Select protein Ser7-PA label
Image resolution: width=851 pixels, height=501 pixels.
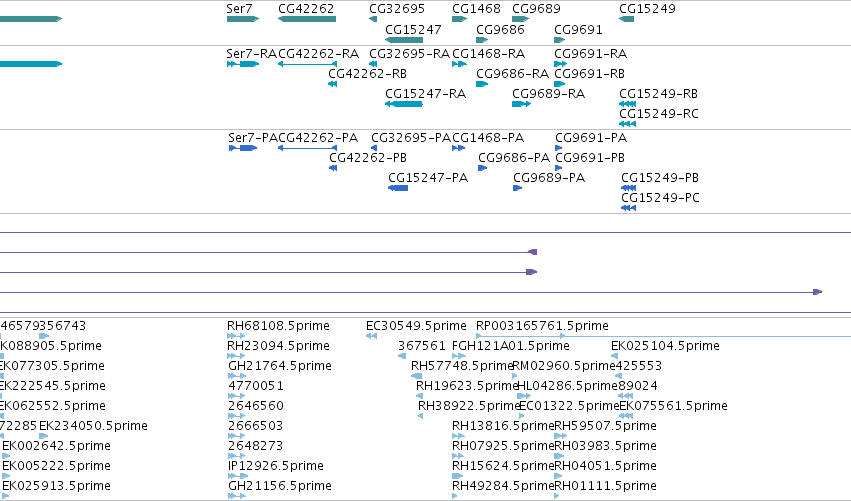point(253,138)
